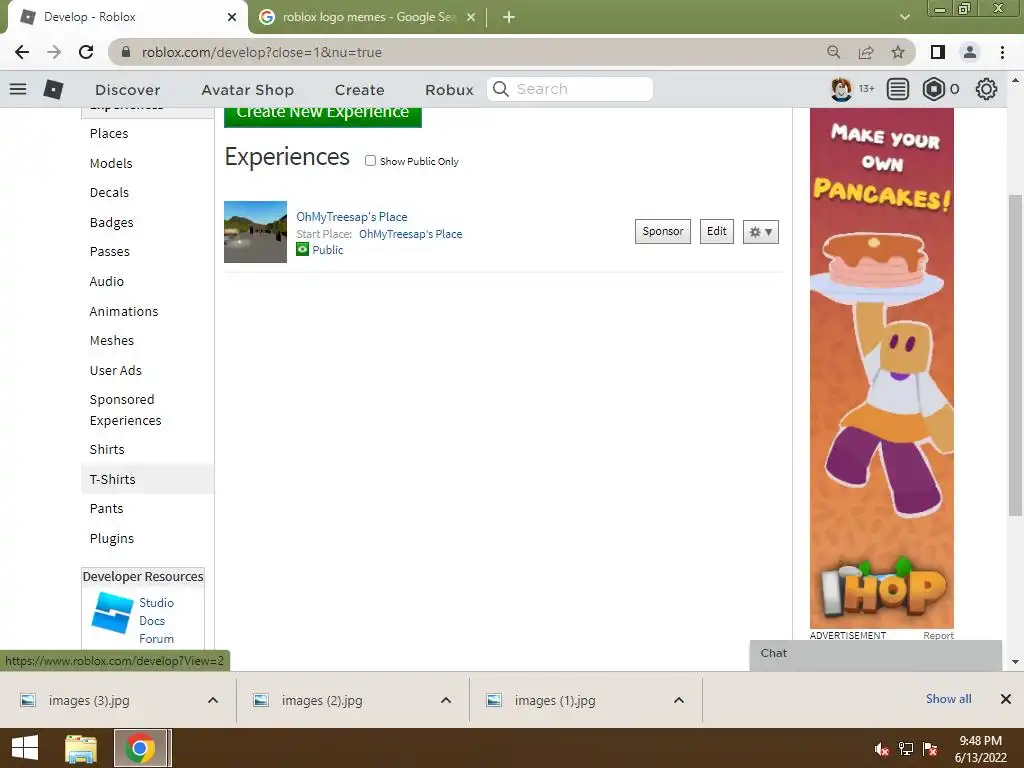The width and height of the screenshot is (1024, 768).
Task: Click the Roblox logo home icon
Action: pyautogui.click(x=54, y=89)
